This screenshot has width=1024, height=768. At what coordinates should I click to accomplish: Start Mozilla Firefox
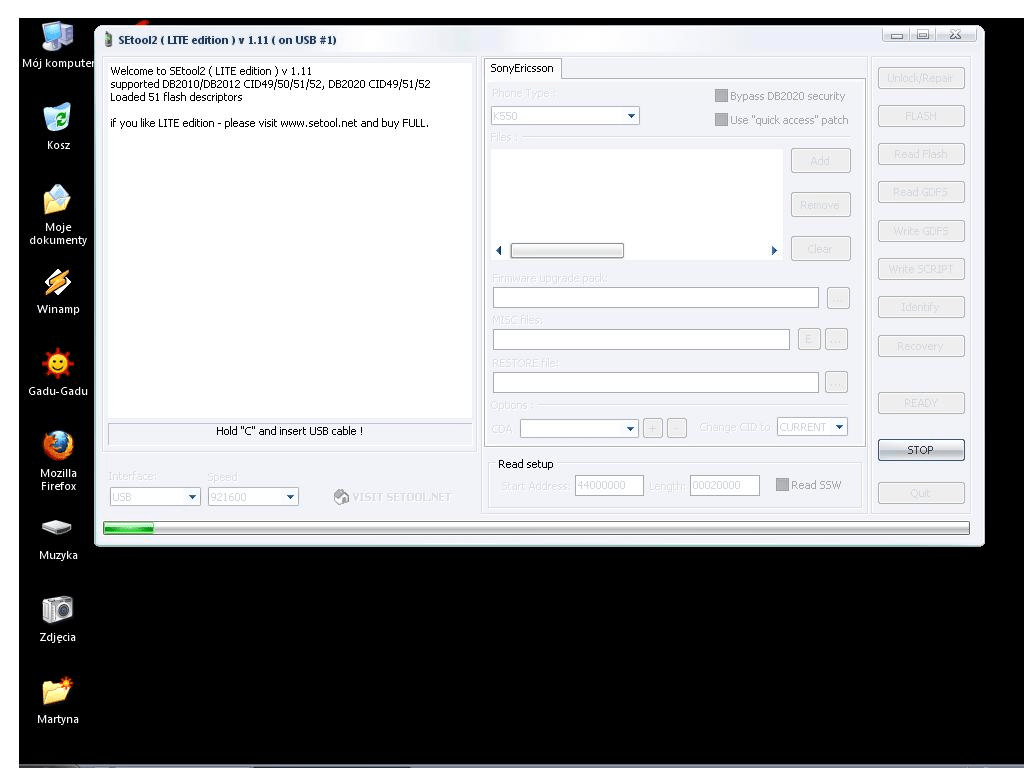[x=57, y=445]
